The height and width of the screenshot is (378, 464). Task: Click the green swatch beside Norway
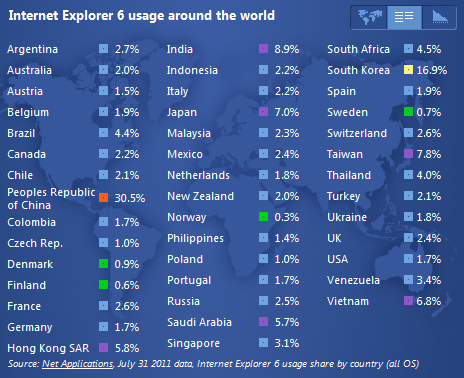tap(263, 217)
